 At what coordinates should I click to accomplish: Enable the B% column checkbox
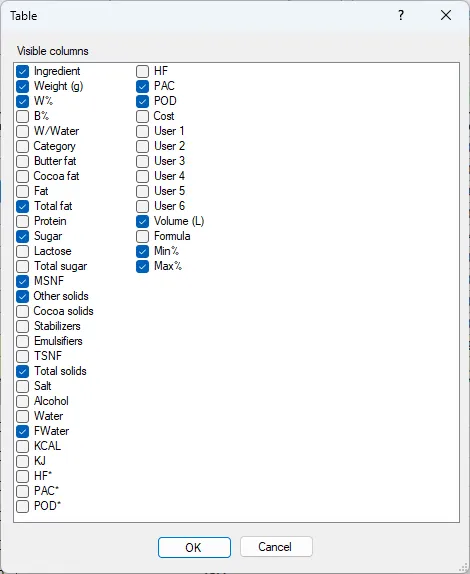point(22,116)
